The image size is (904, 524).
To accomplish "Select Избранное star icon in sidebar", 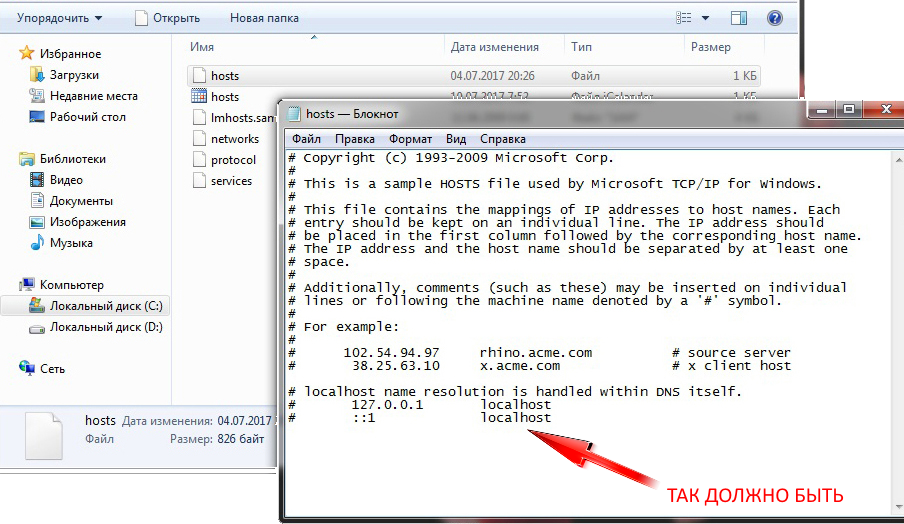I will tap(27, 54).
